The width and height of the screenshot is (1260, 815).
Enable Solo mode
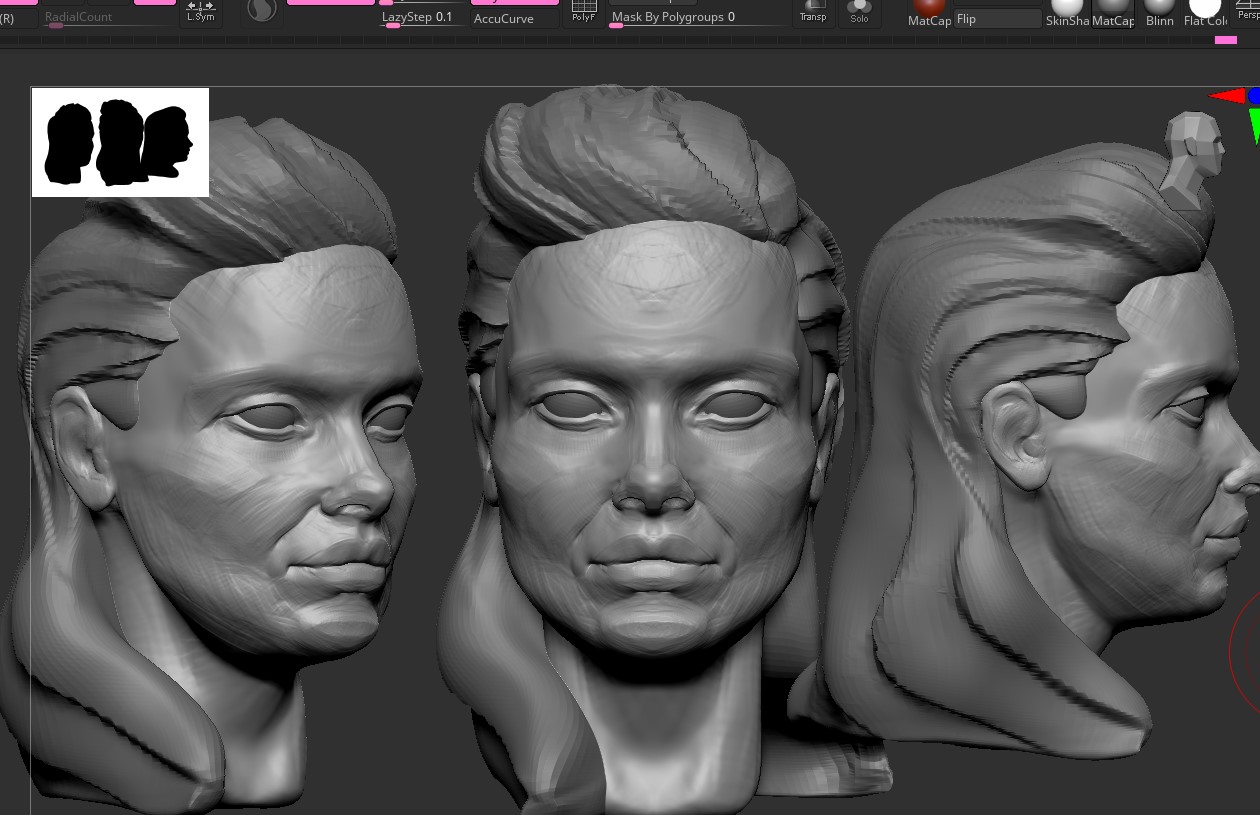pyautogui.click(x=859, y=12)
